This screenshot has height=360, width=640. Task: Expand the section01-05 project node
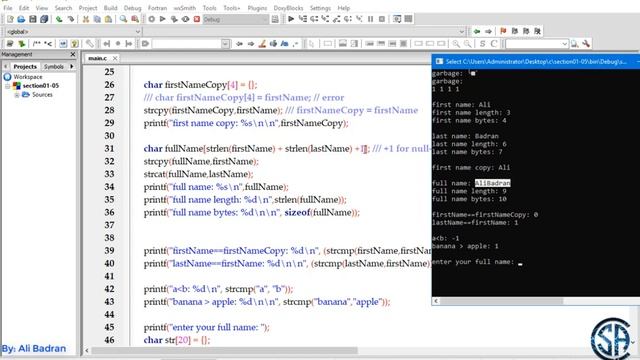coord(7,86)
